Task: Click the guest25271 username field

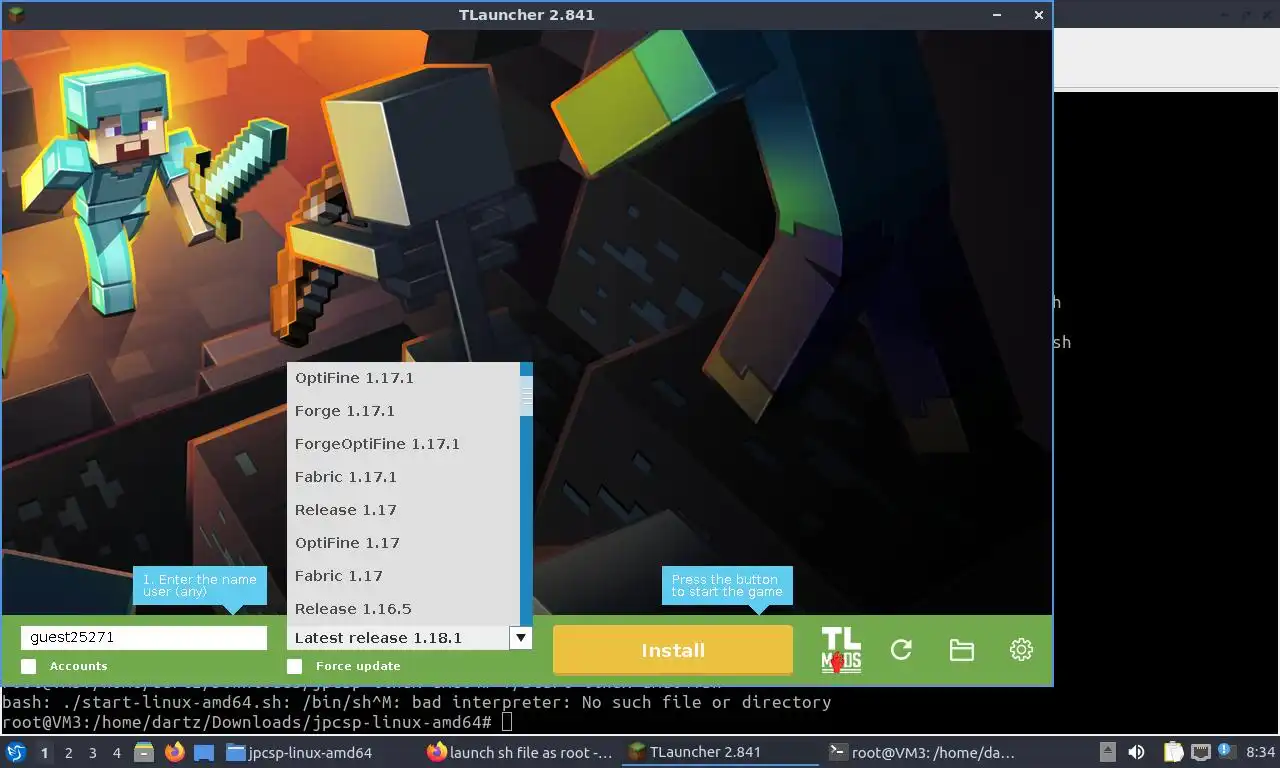Action: [144, 638]
